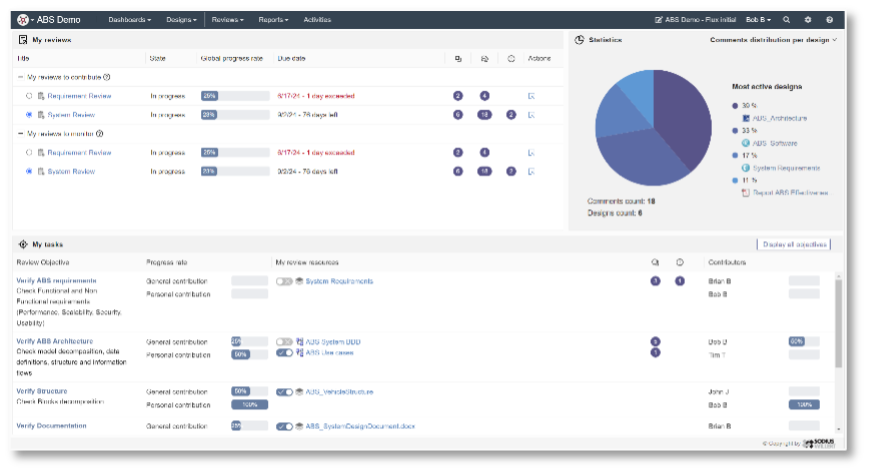Open the ABS_Architecture design link in the legend

(780, 118)
